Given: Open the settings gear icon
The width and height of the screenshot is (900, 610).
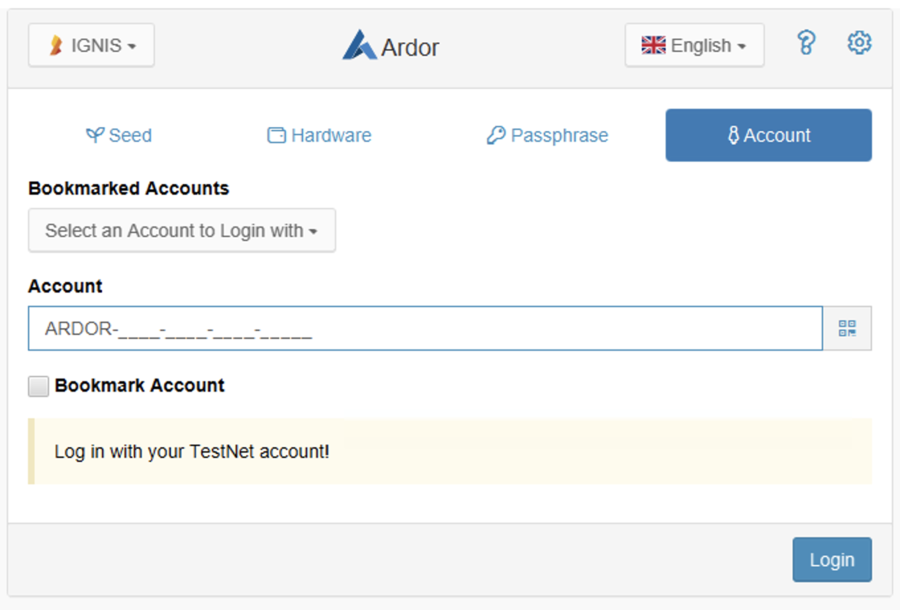Looking at the screenshot, I should tap(858, 43).
